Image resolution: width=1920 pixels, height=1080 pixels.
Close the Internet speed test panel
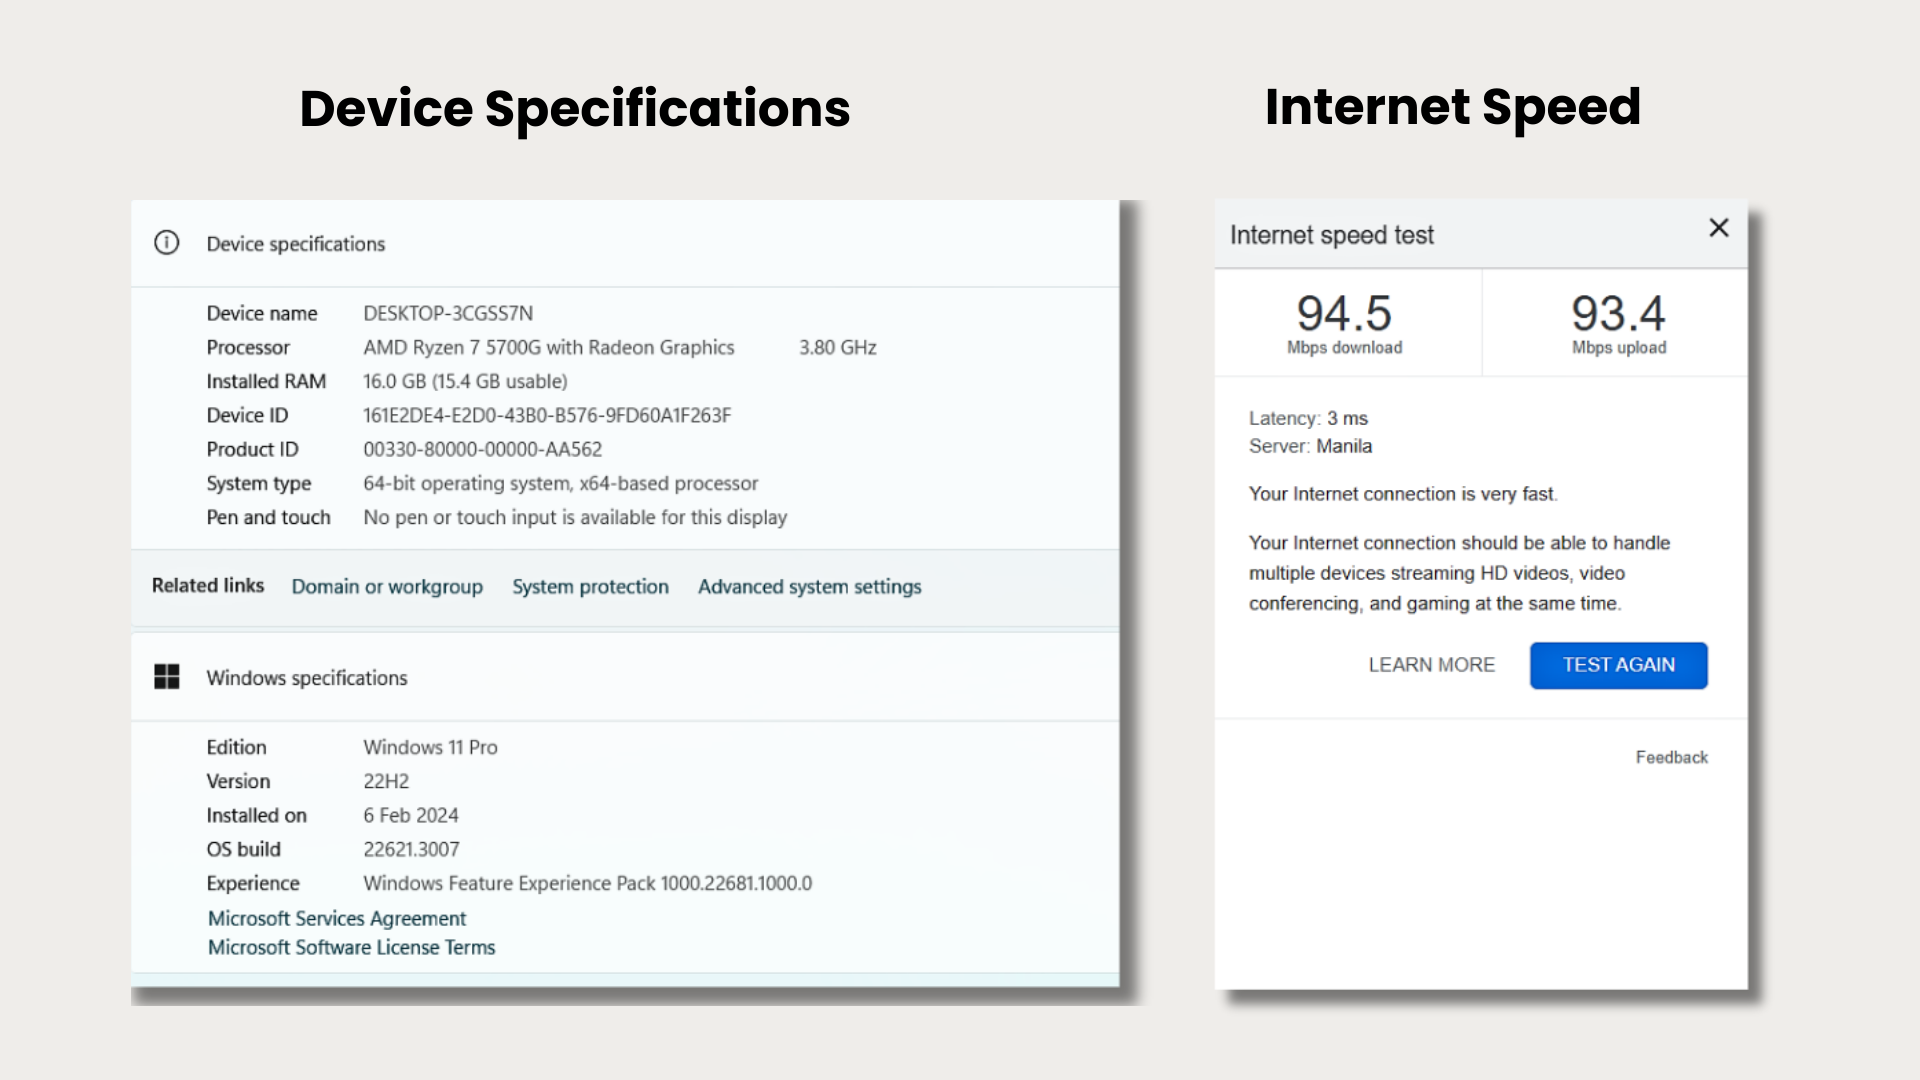pos(1718,228)
